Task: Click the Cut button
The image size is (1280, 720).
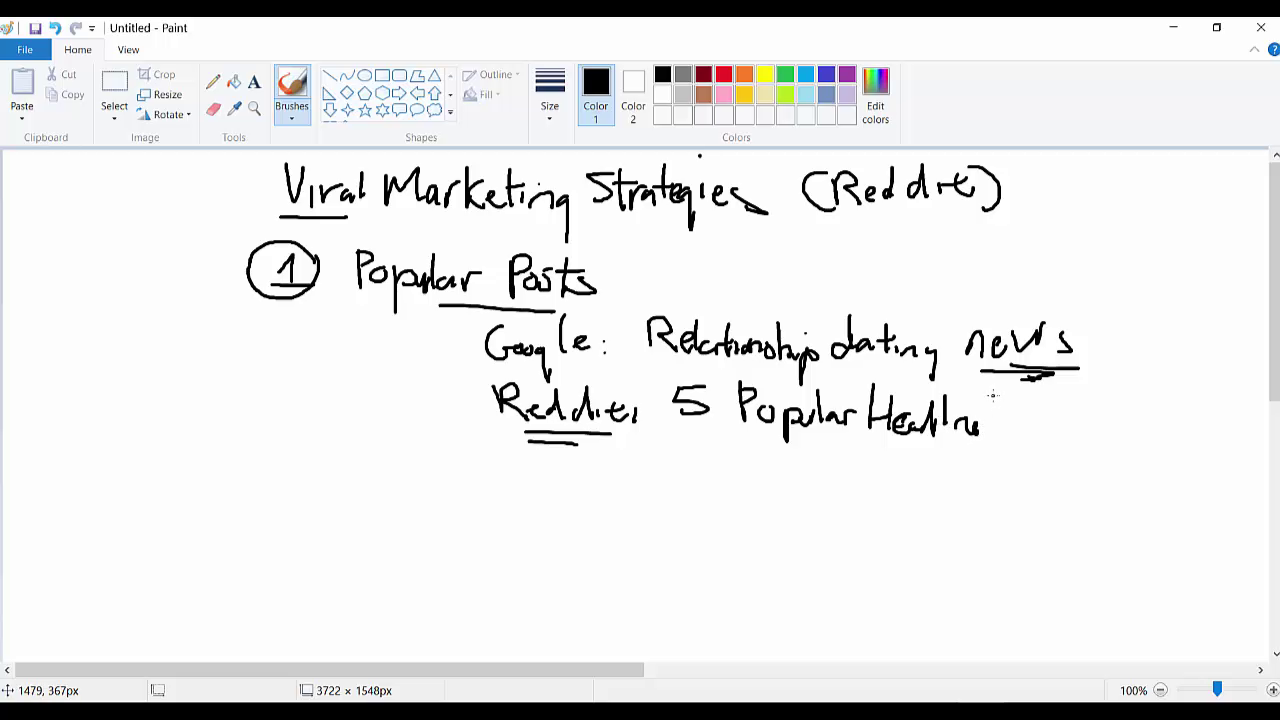Action: pyautogui.click(x=61, y=75)
